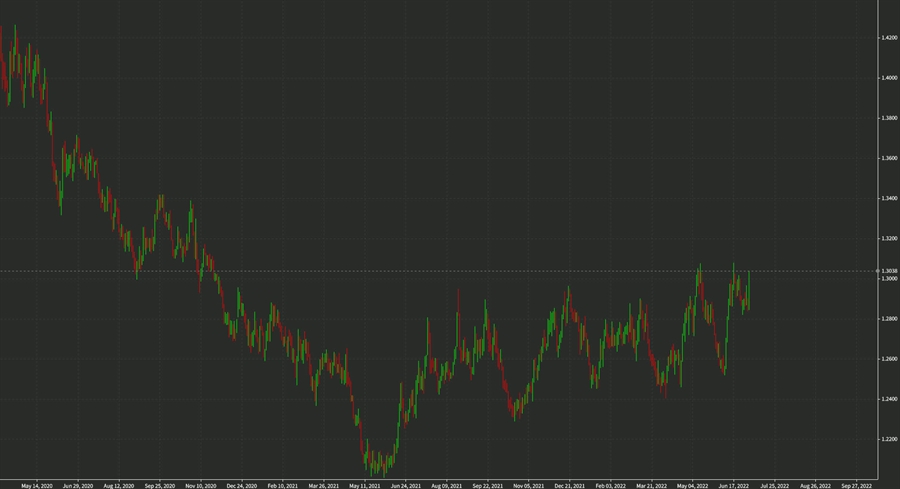
Task: Click the Jun 17, 2022 date label
Action: tap(734, 486)
